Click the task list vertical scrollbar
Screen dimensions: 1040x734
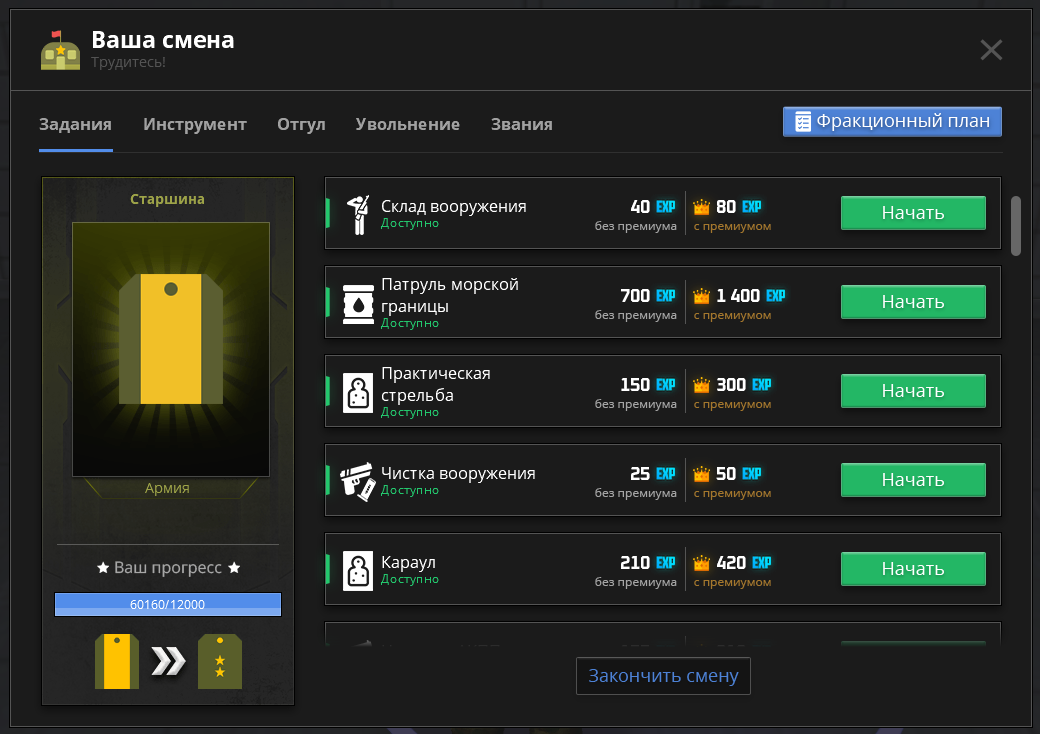pos(1015,225)
